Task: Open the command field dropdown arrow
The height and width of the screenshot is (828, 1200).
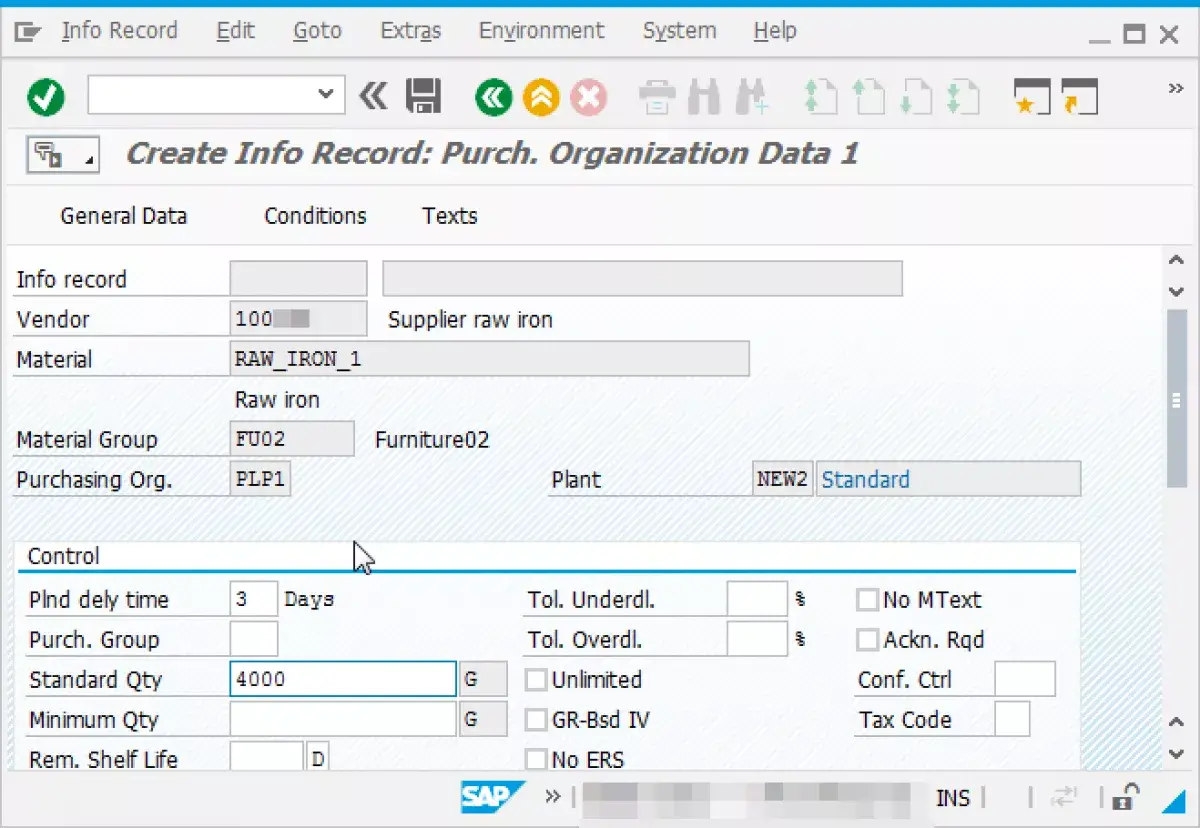Action: click(x=325, y=95)
